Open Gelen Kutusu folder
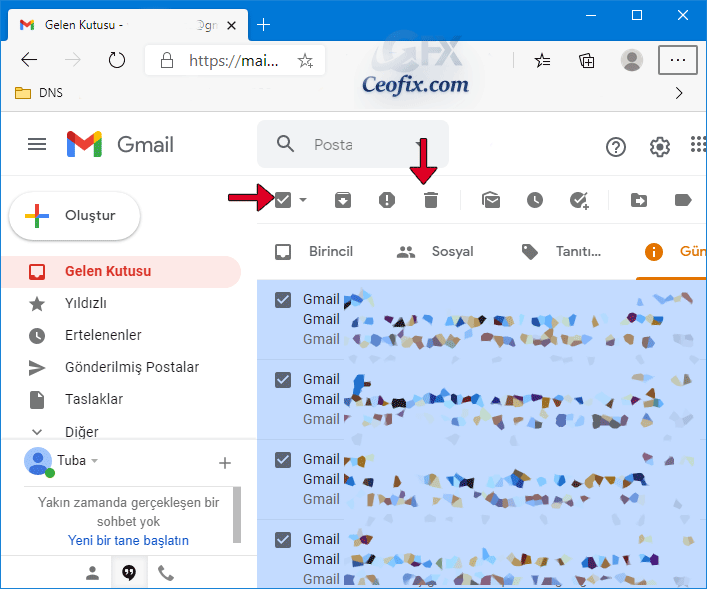This screenshot has width=707, height=589. click(x=121, y=271)
